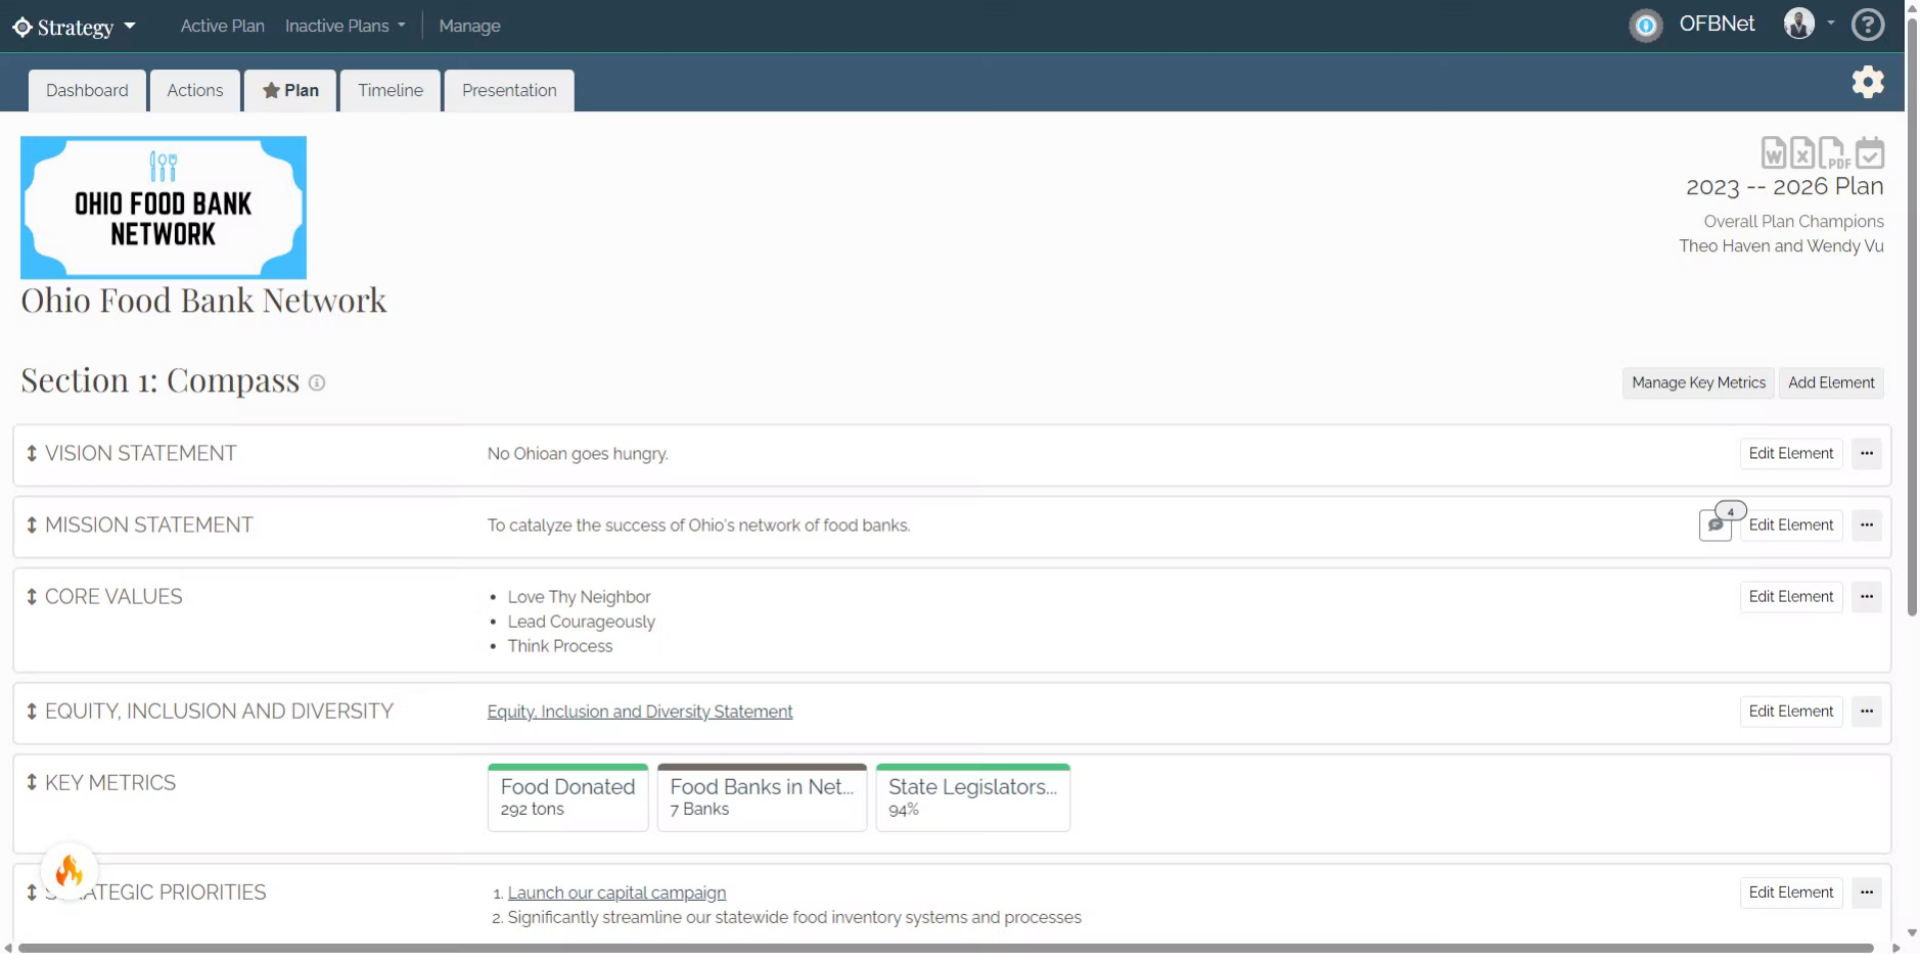
Task: Click Ohio Food Bank Network logo
Action: [x=163, y=207]
